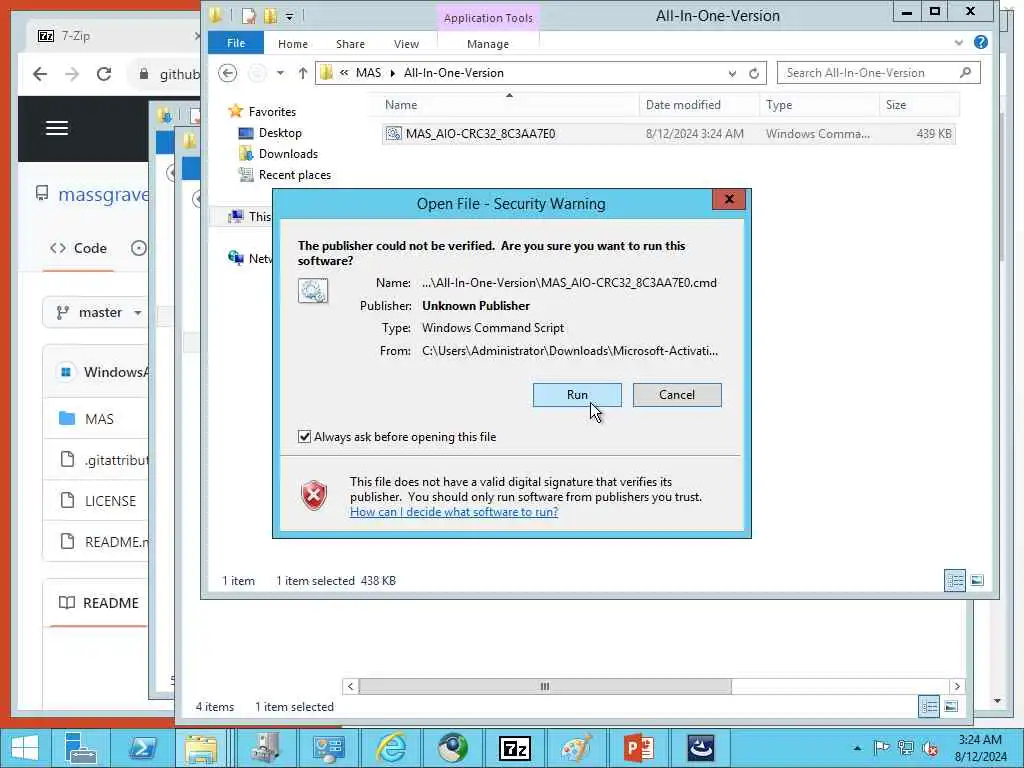Open the 'How can I decide what software to run?' link
This screenshot has width=1024, height=768.
coord(454,512)
